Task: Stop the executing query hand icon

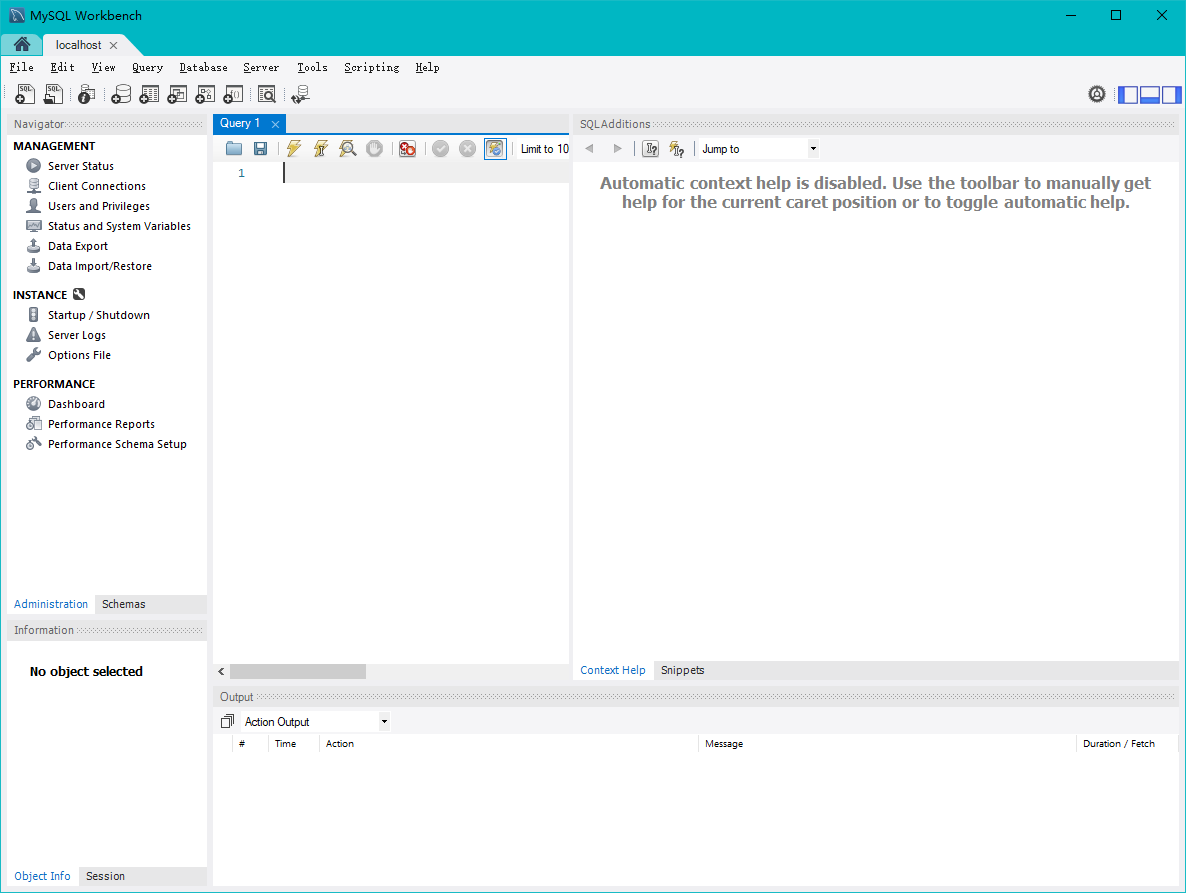Action: 374,149
